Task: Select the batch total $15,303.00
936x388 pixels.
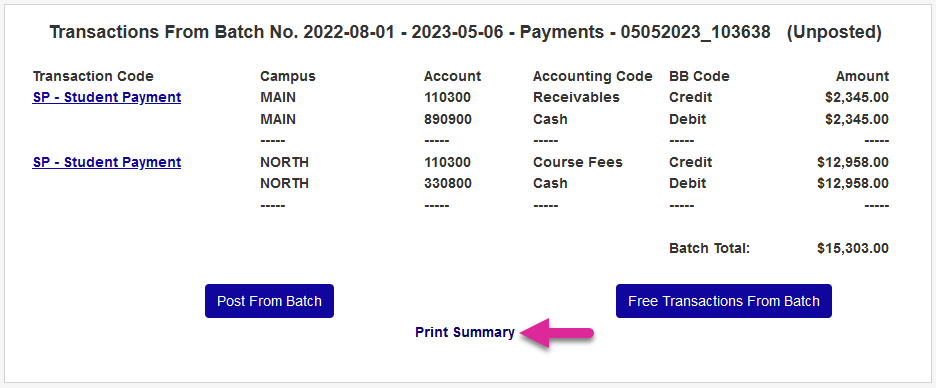Action: click(x=853, y=248)
